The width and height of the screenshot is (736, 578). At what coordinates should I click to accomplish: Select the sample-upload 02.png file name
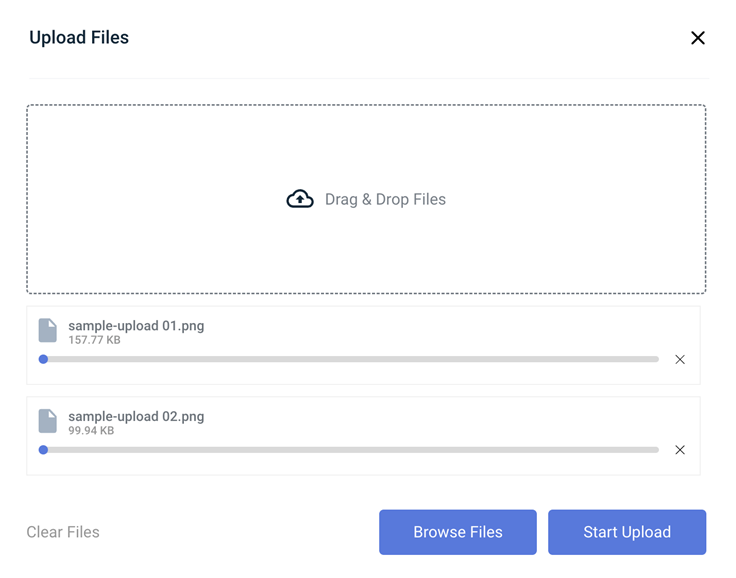(136, 416)
